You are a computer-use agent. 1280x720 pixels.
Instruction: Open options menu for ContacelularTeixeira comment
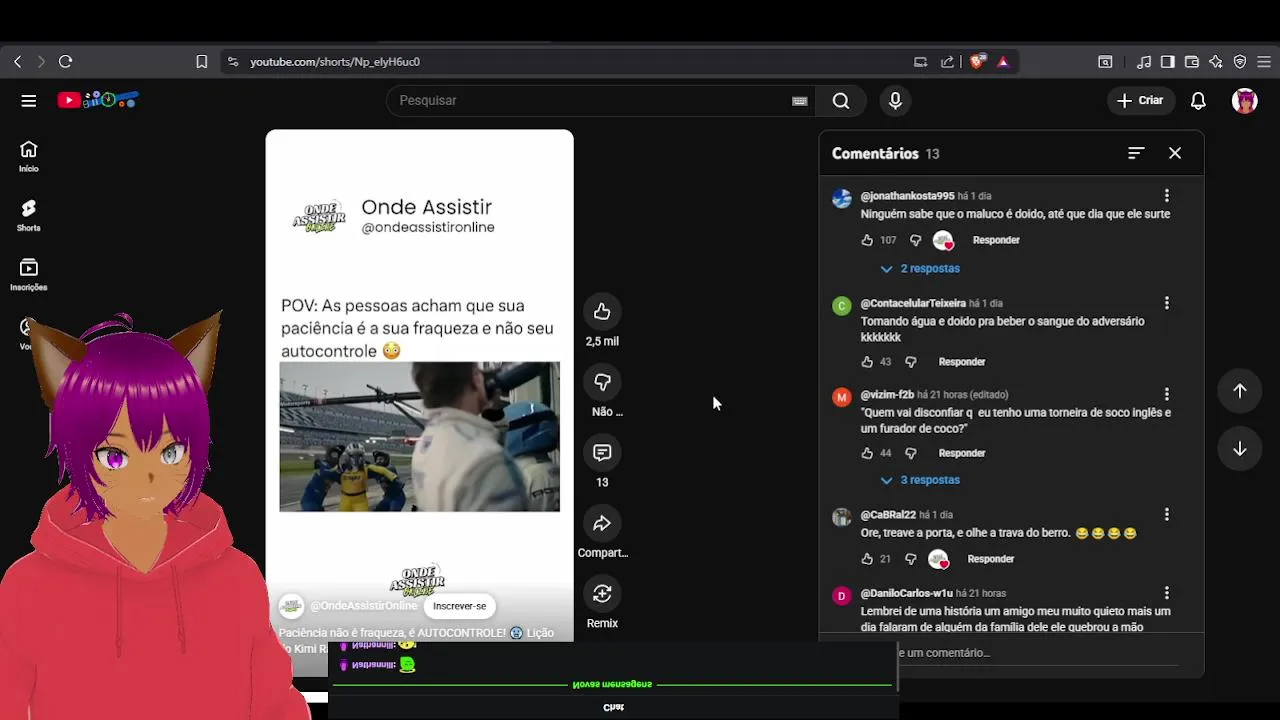1166,303
